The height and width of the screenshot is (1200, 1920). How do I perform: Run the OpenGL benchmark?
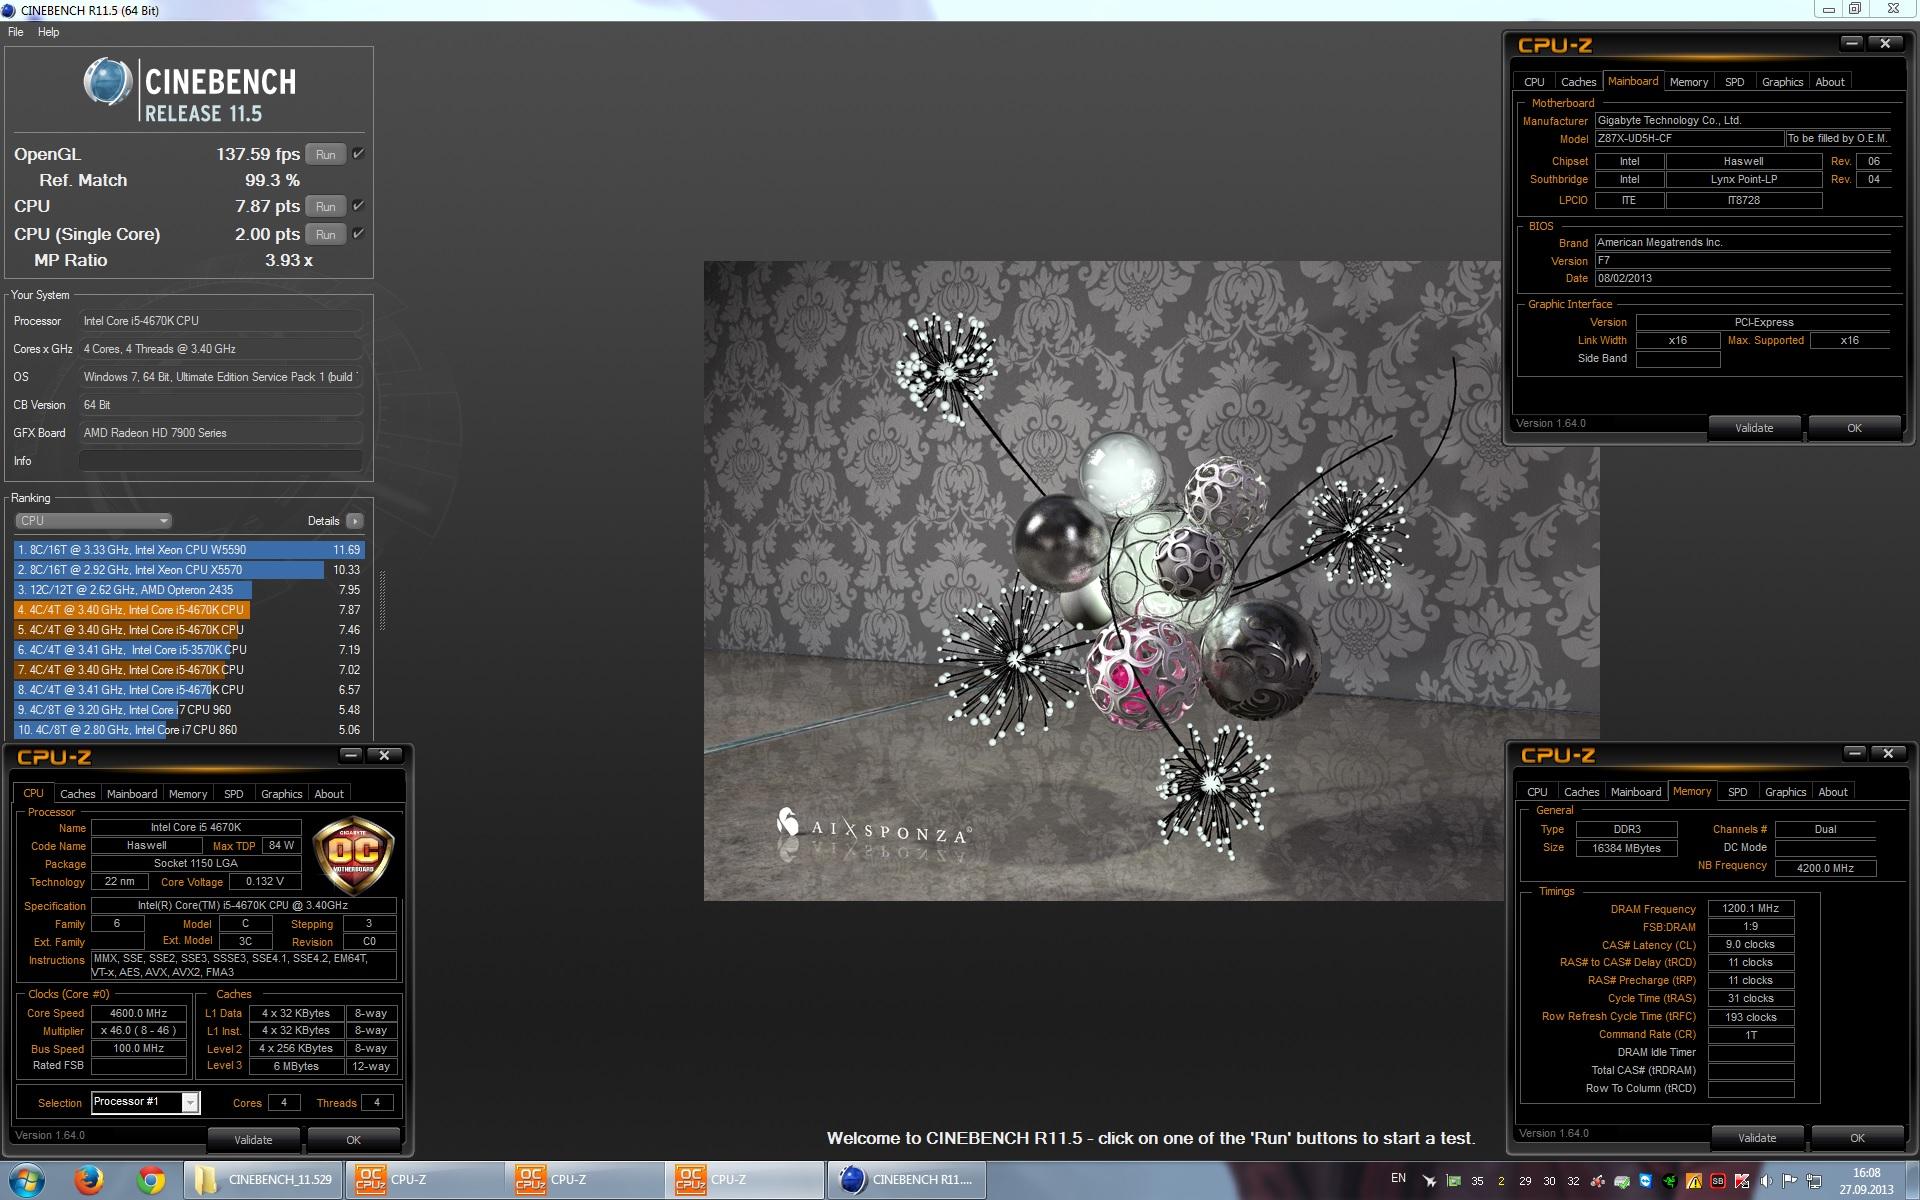[325, 154]
